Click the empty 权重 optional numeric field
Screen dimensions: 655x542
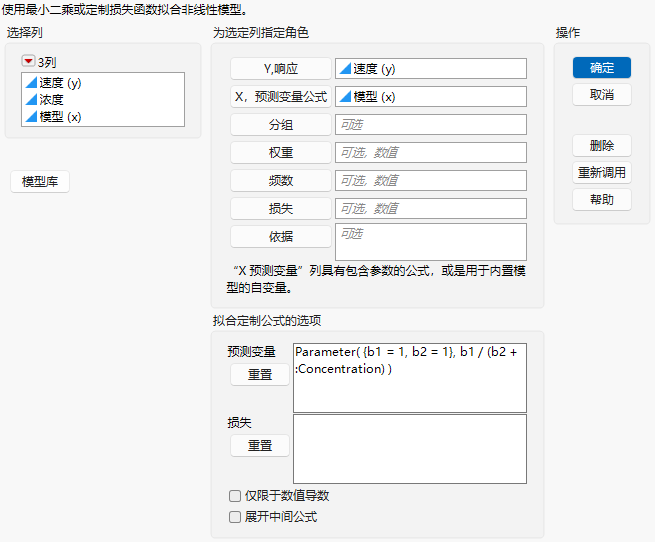point(431,153)
